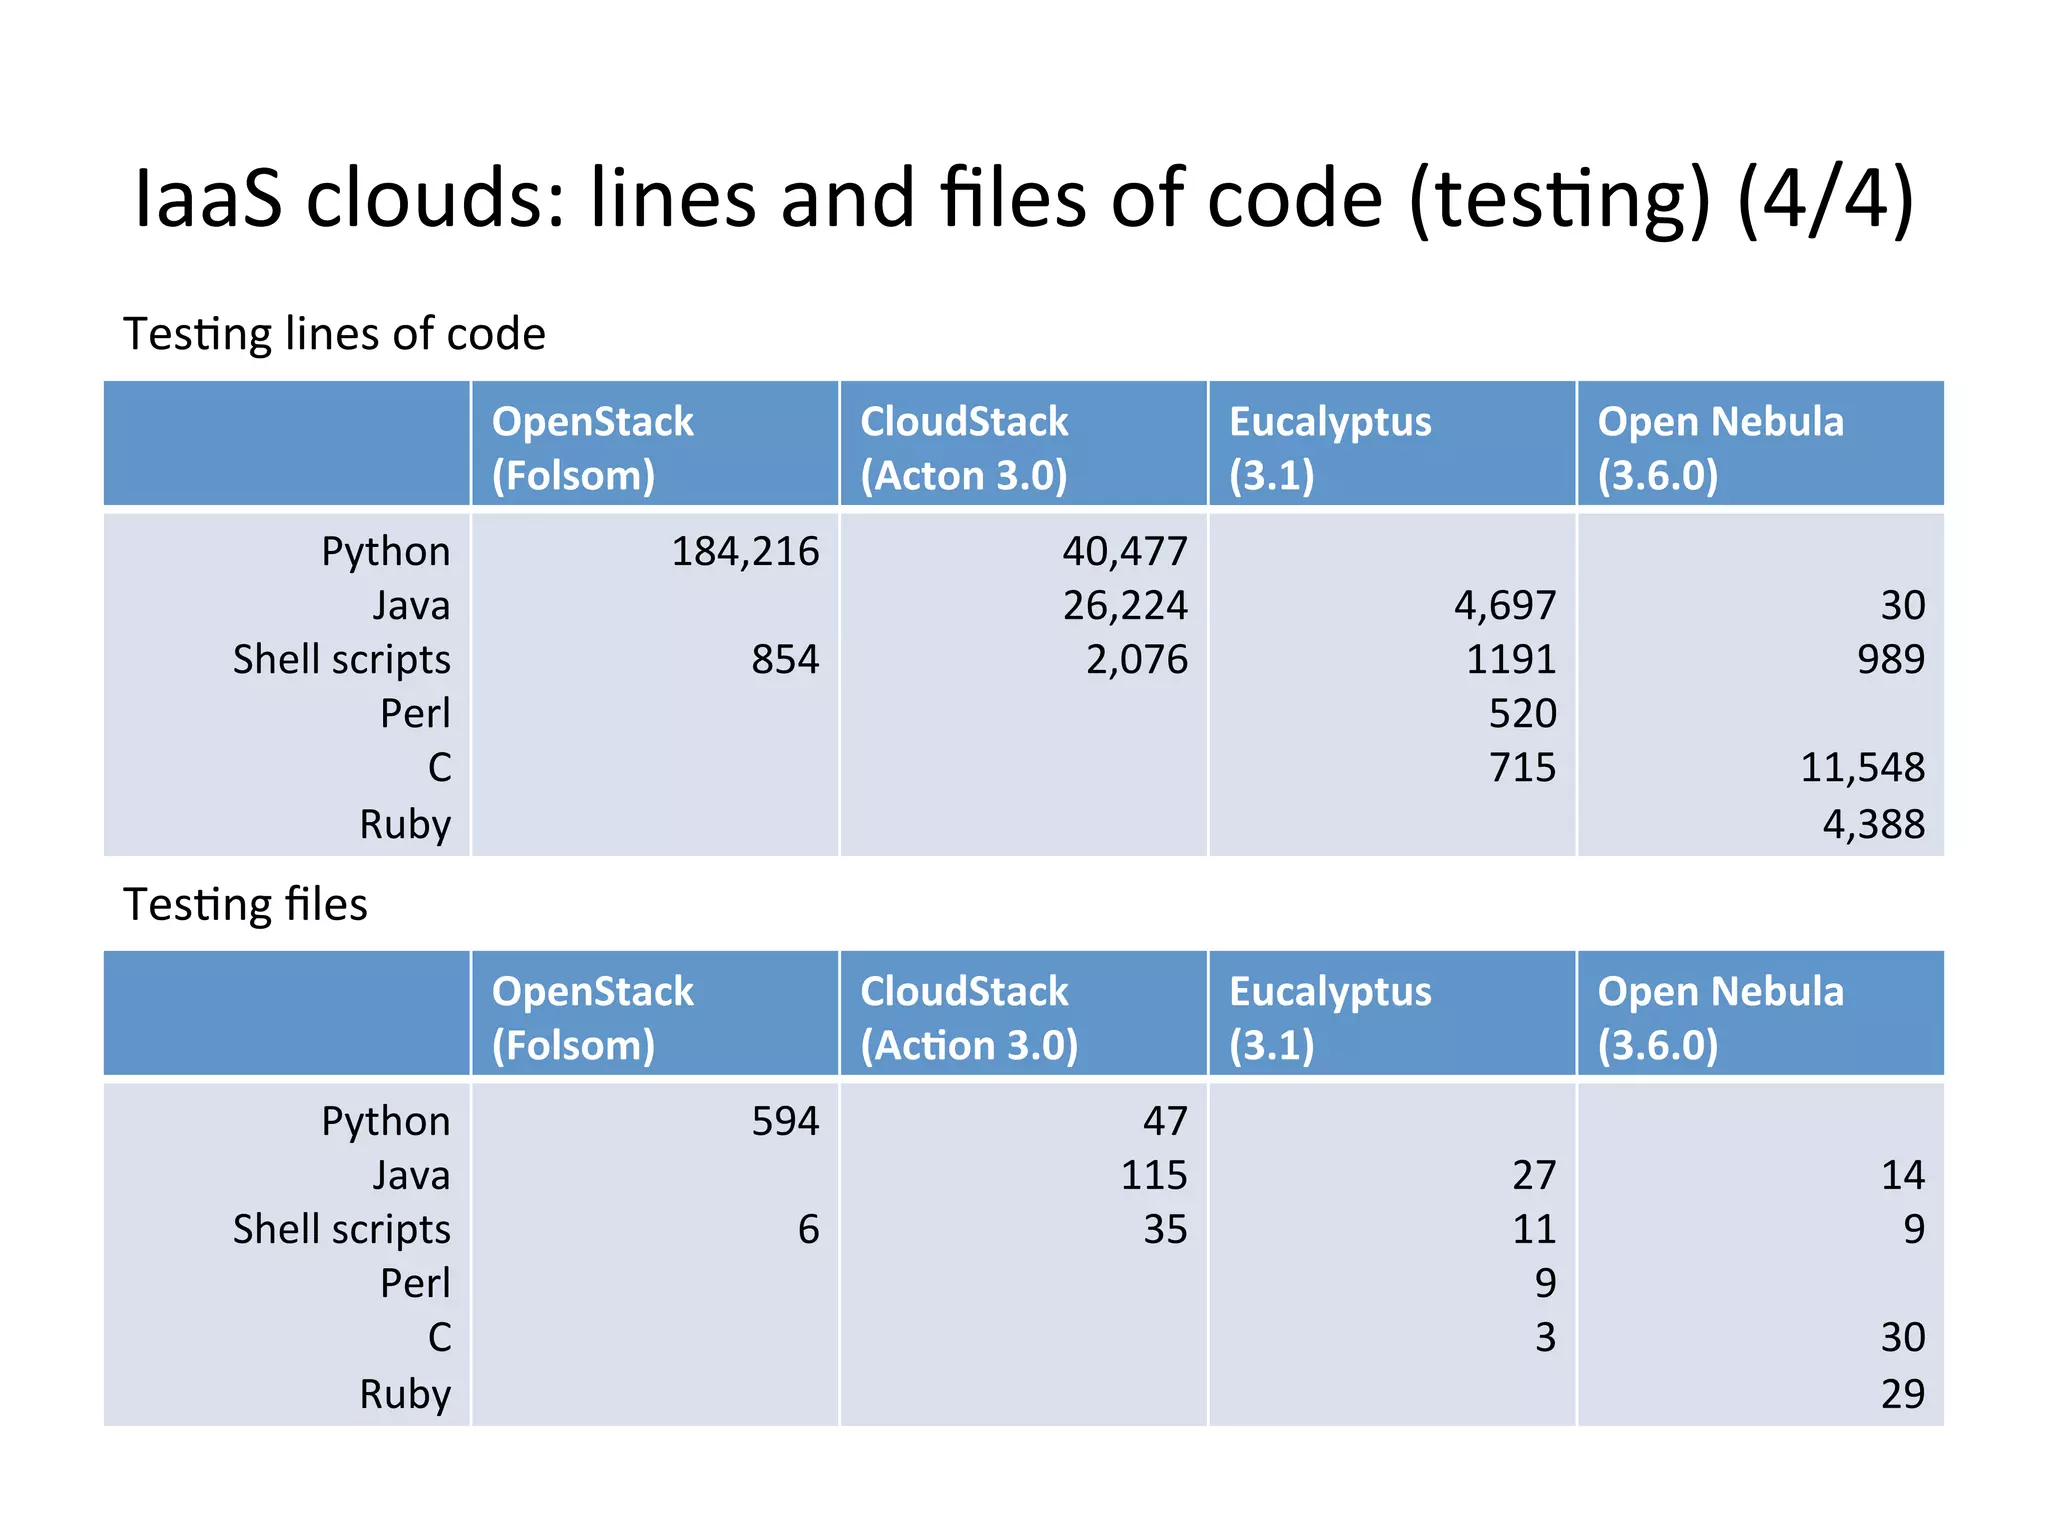Click the 40,477 CloudStack Python value
2048x1536 pixels.
coord(1125,552)
